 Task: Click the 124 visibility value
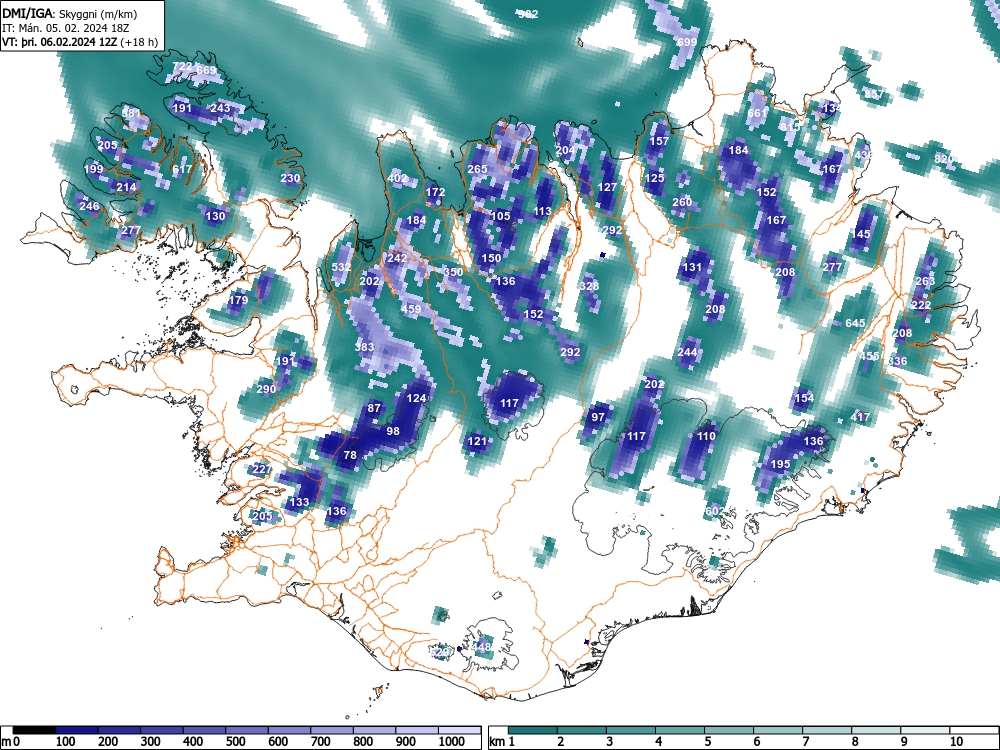[x=416, y=398]
